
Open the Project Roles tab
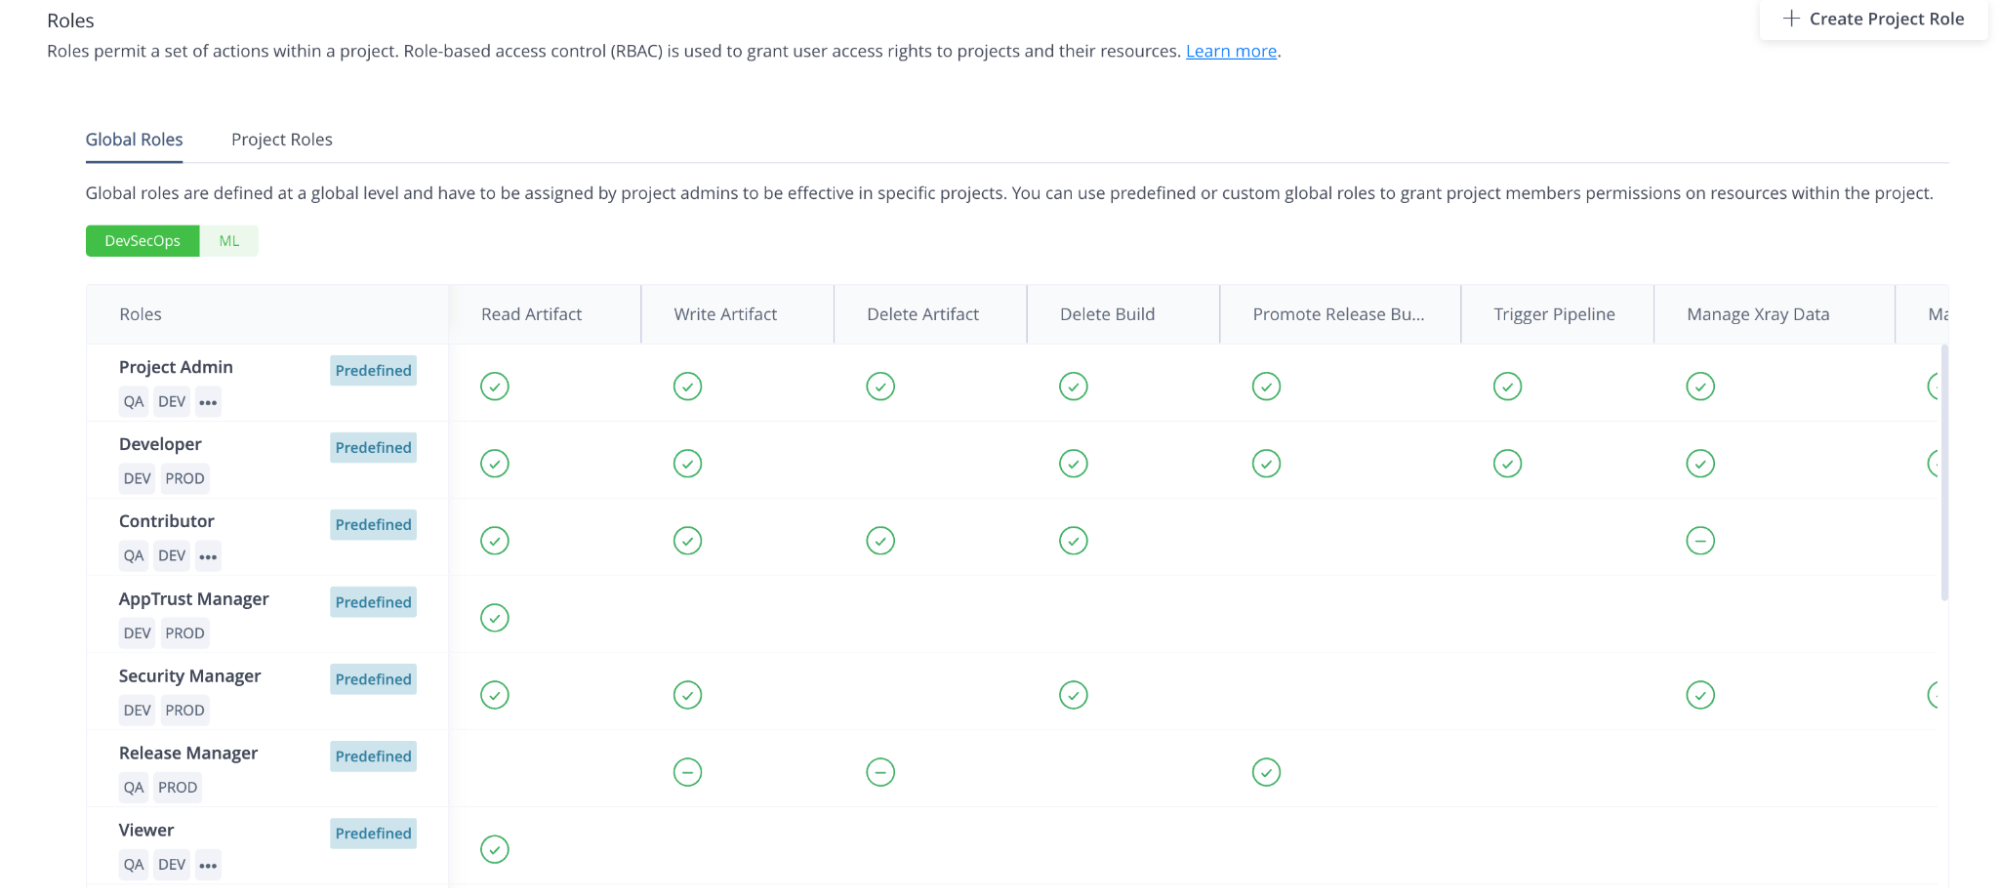click(x=282, y=139)
